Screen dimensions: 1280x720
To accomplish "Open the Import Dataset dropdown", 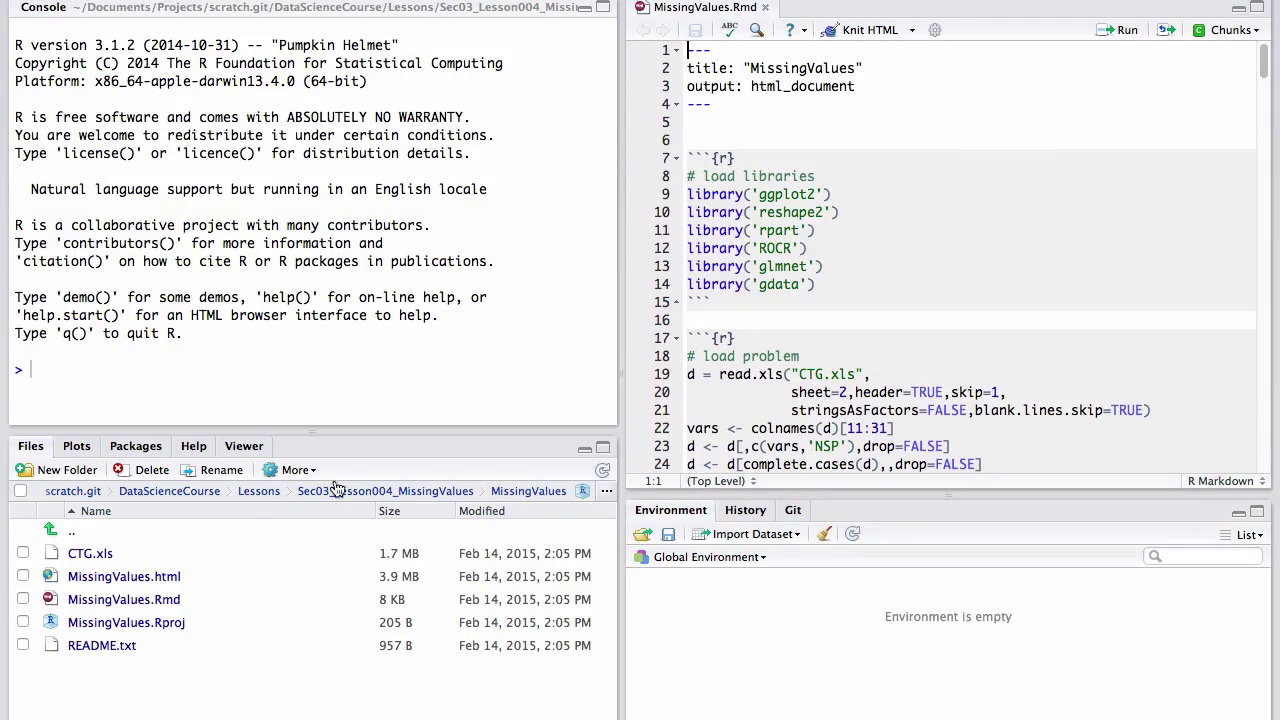I will point(746,534).
